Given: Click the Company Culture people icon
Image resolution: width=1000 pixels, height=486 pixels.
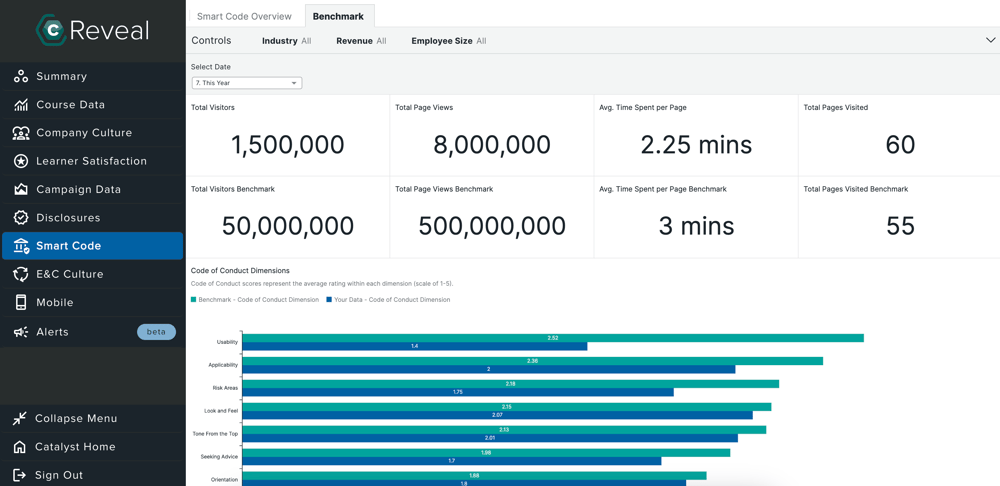Looking at the screenshot, I should (20, 133).
